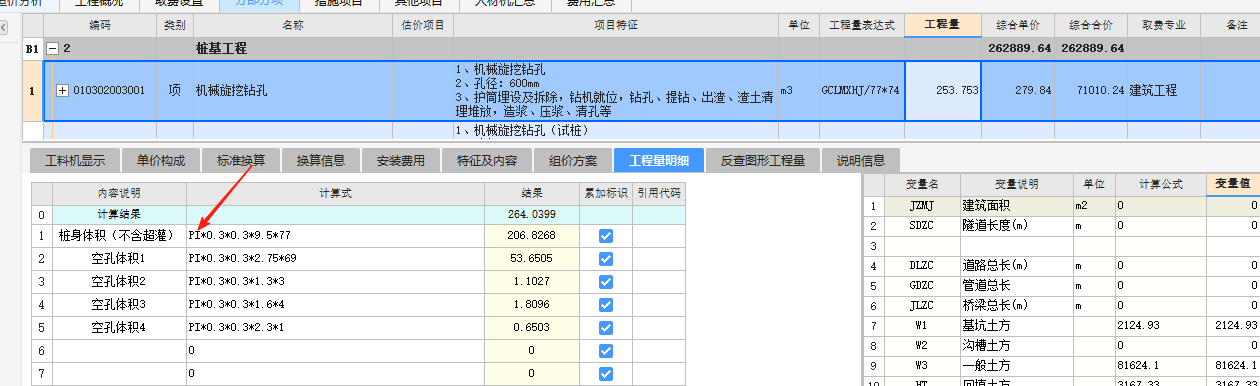This screenshot has height=386, width=1260.
Task: Click the 空孔体积1 description cell
Action: [x=119, y=258]
